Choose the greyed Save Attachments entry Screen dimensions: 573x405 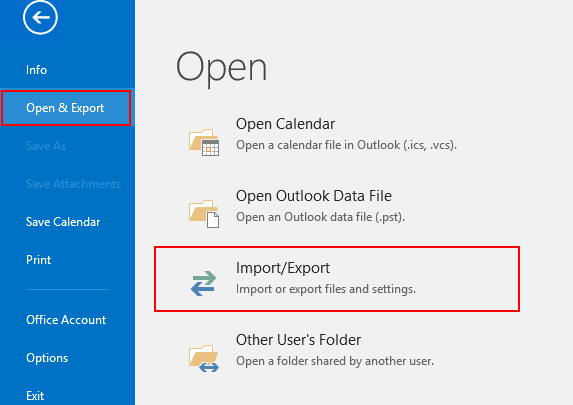click(73, 184)
